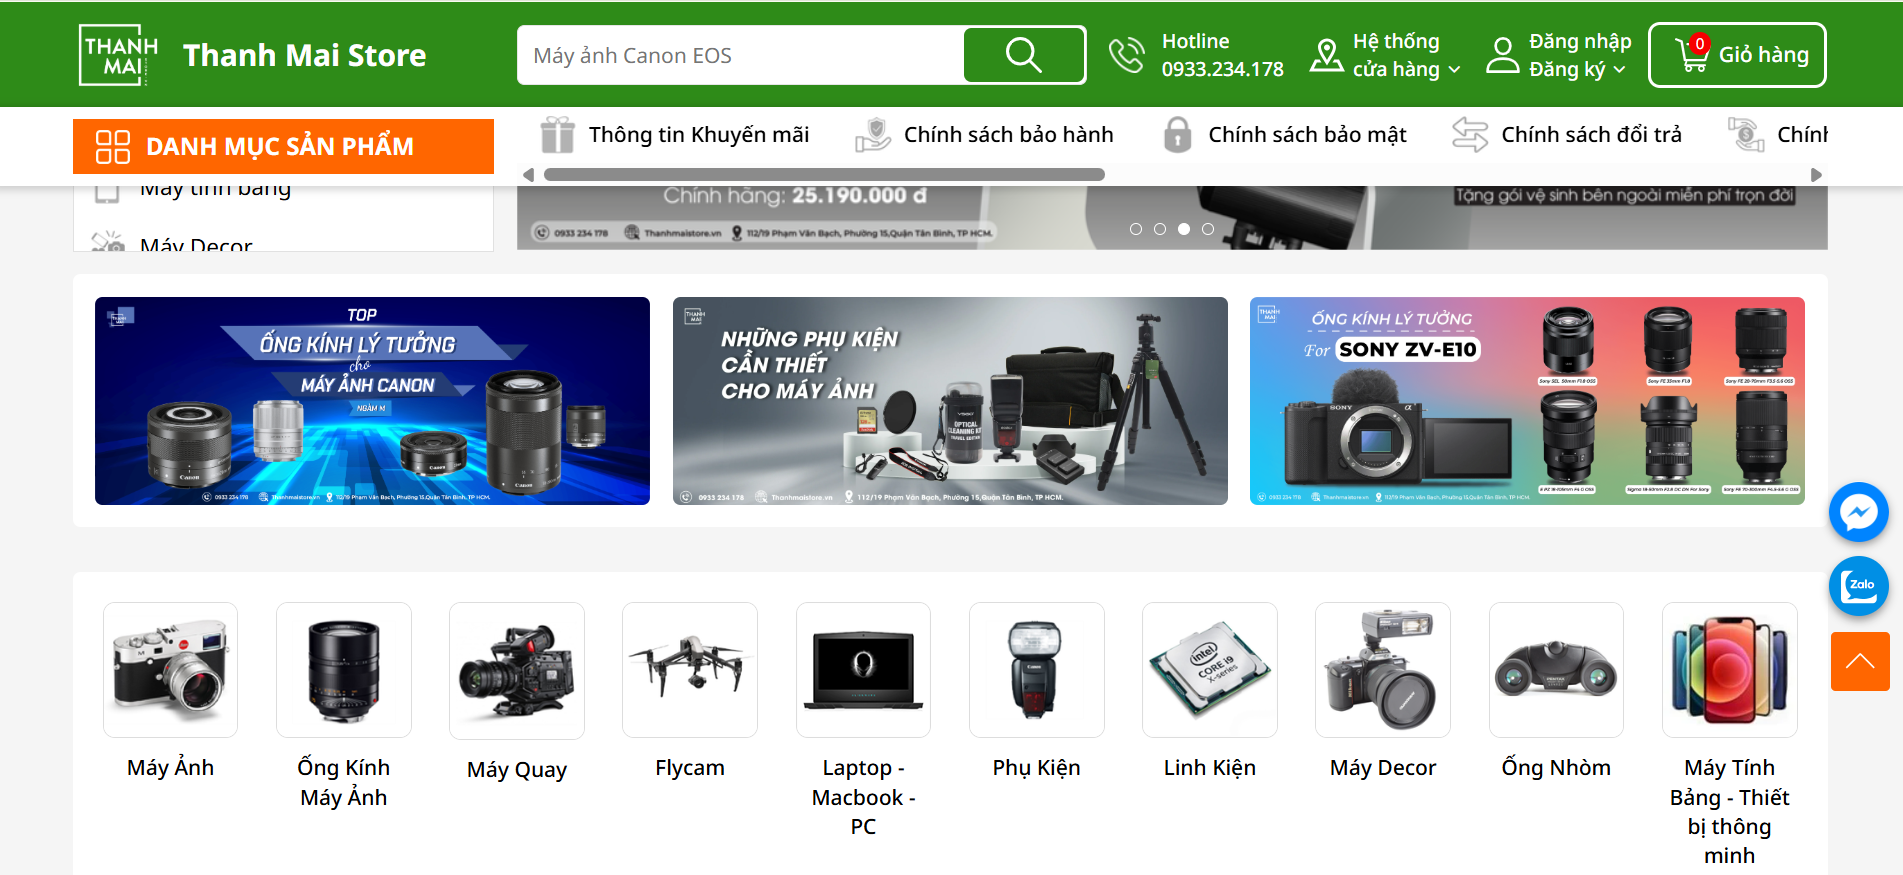Click the Máy Ảnh camera category image

(170, 670)
